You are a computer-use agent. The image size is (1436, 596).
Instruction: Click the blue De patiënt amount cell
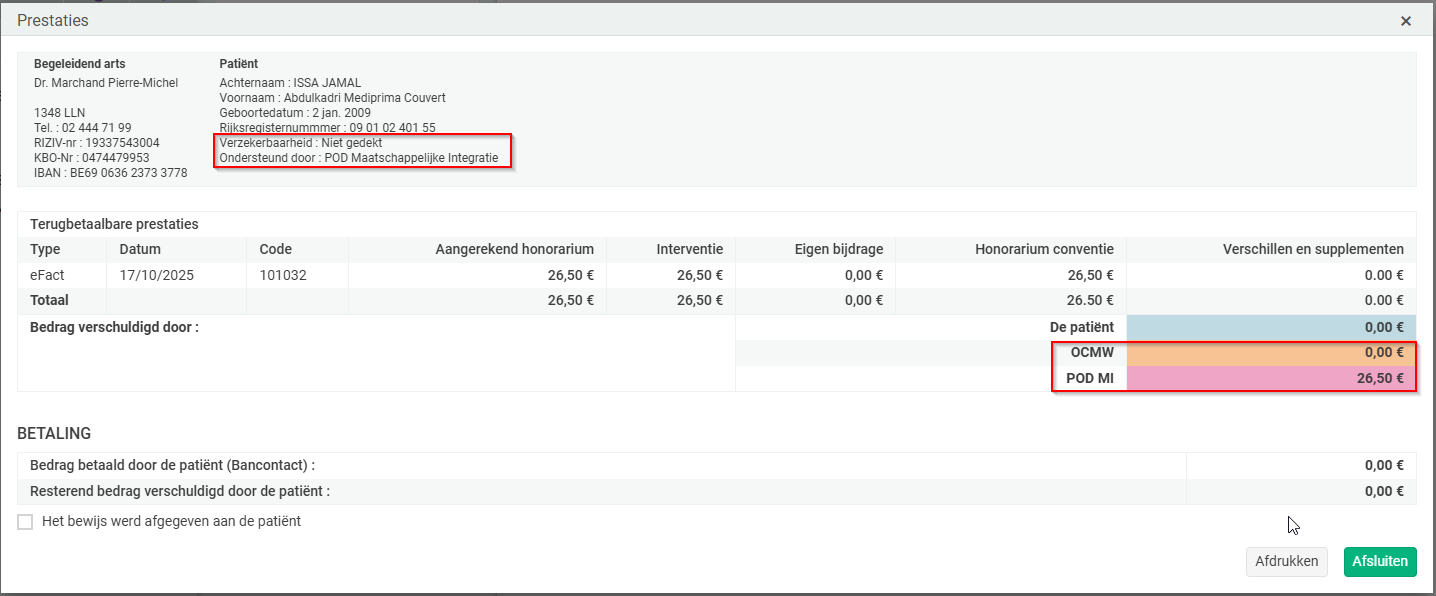(1270, 327)
